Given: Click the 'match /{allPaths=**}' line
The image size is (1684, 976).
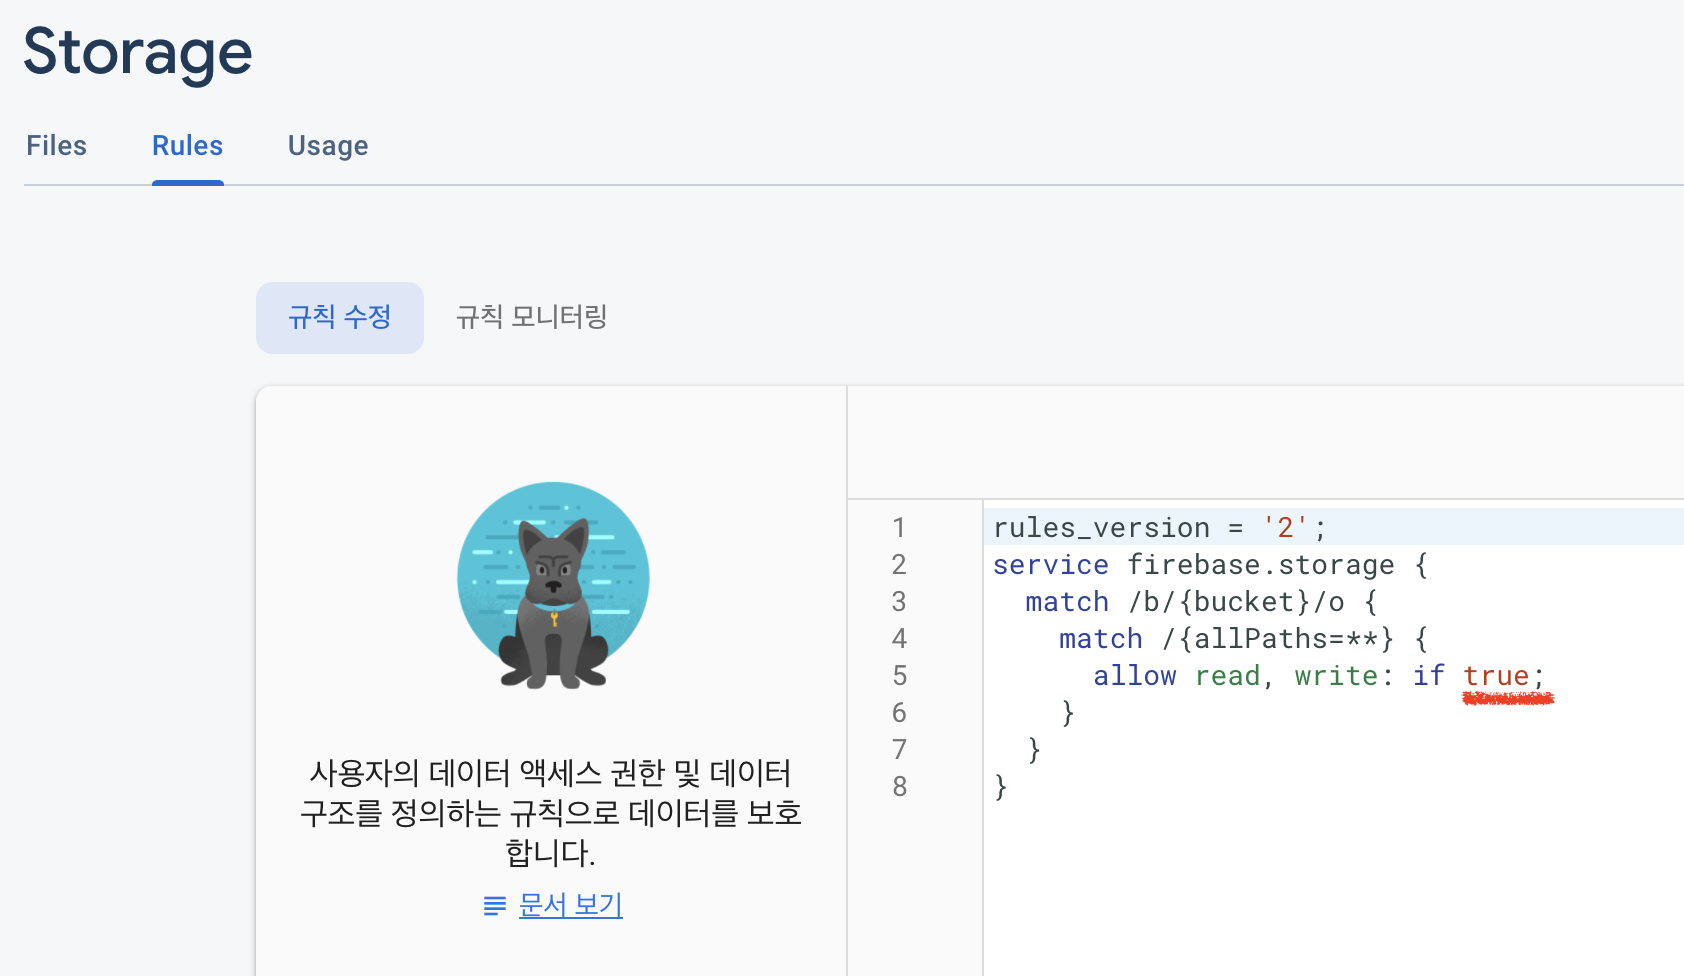Looking at the screenshot, I should click(1244, 638).
